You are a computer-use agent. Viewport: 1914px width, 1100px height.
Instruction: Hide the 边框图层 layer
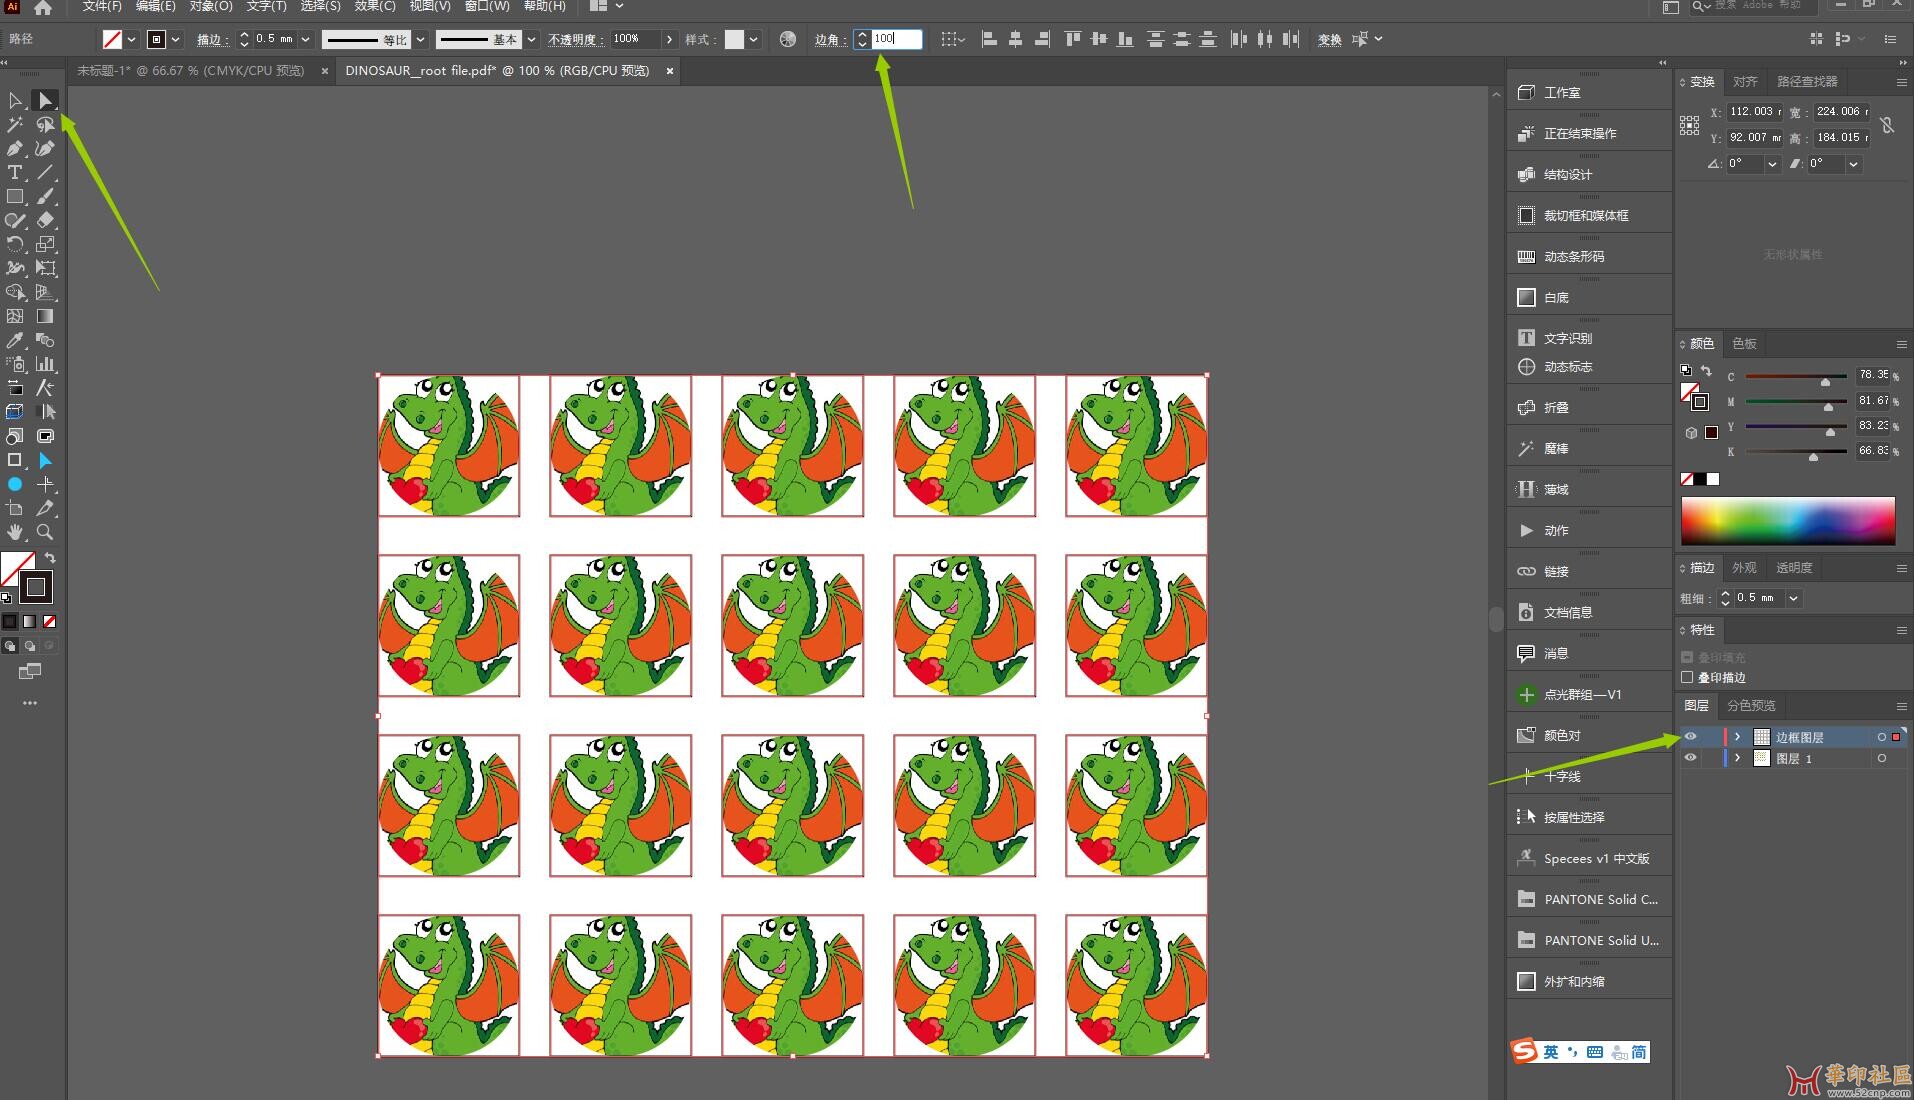(1690, 737)
